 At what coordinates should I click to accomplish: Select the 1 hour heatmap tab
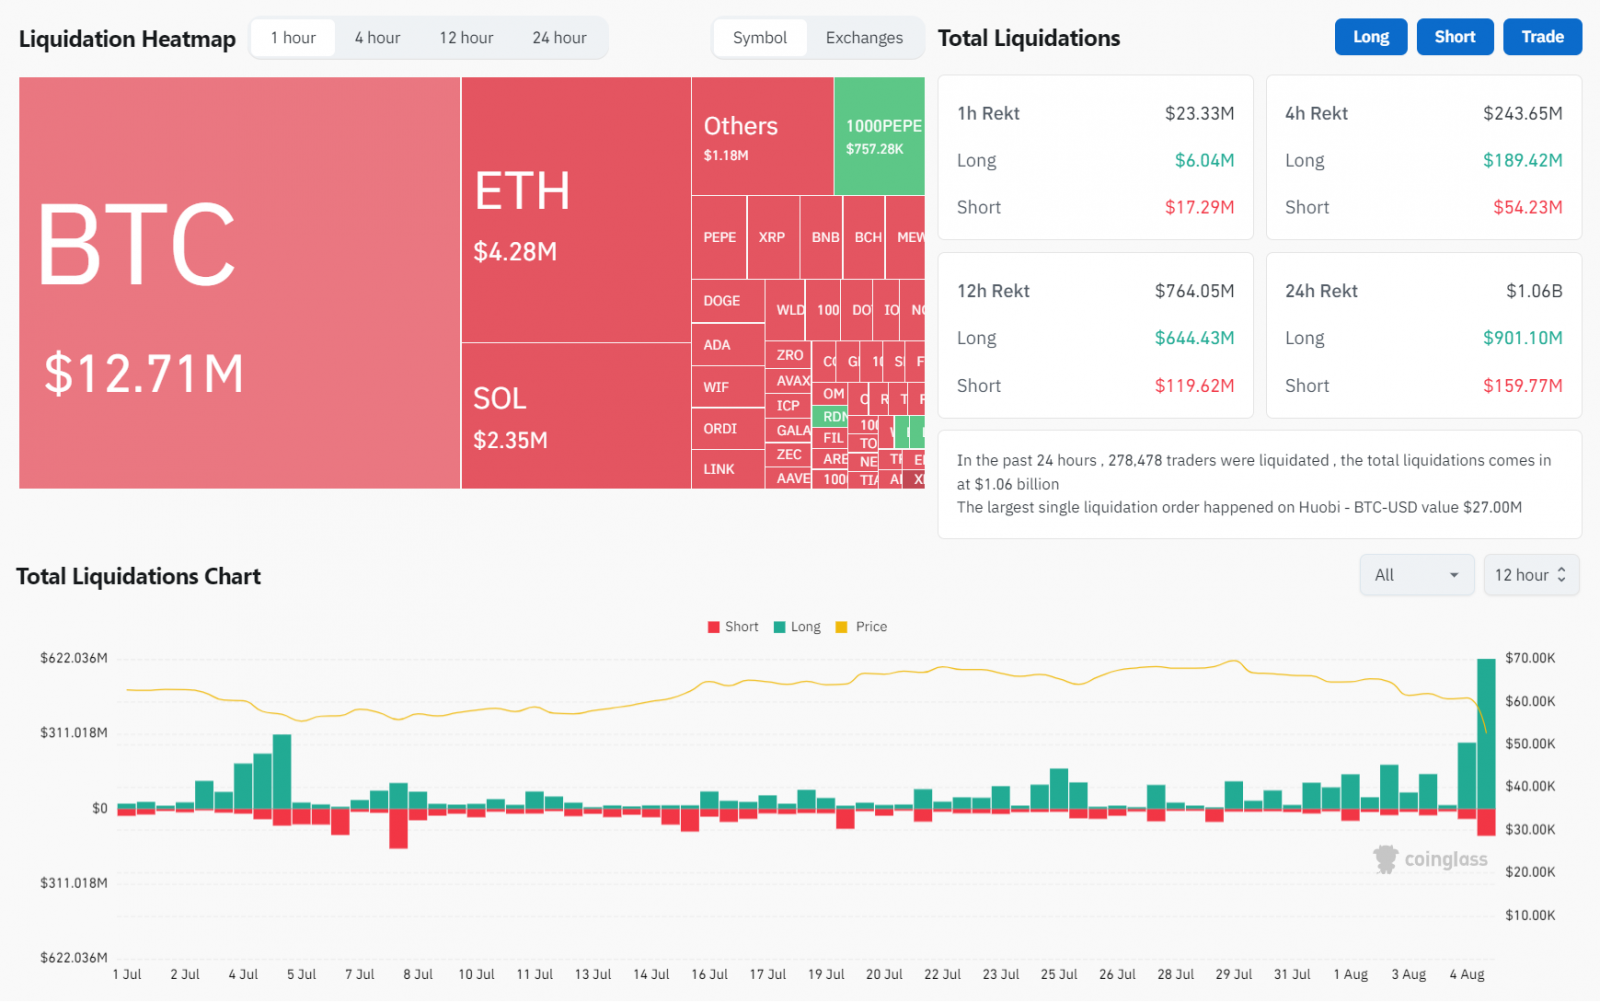click(293, 38)
